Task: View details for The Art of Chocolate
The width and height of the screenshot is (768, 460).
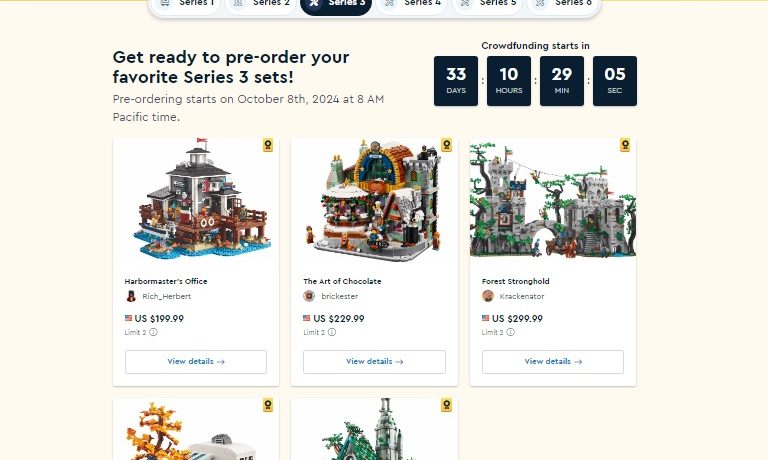Action: [374, 362]
